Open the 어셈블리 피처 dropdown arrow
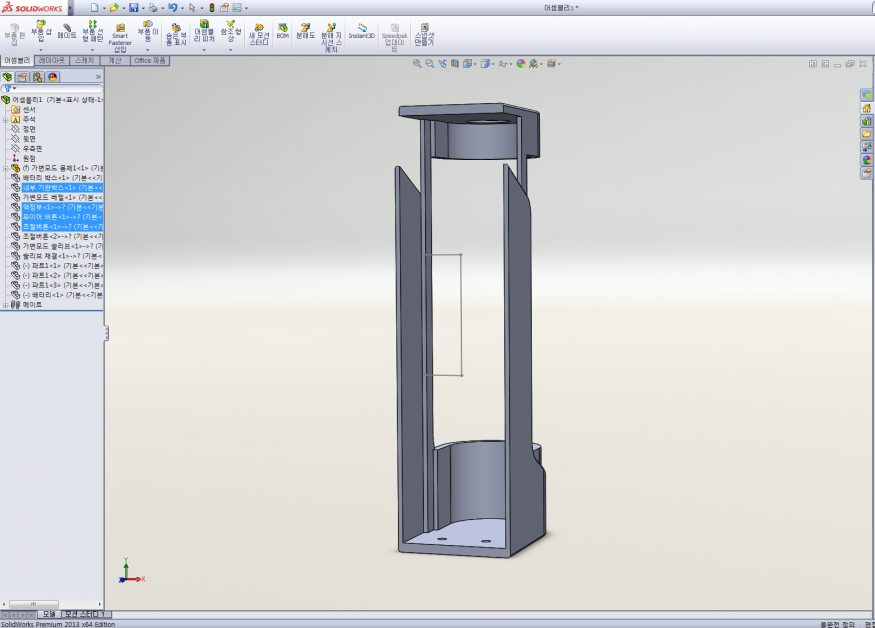Image resolution: width=875 pixels, height=628 pixels. (x=204, y=50)
